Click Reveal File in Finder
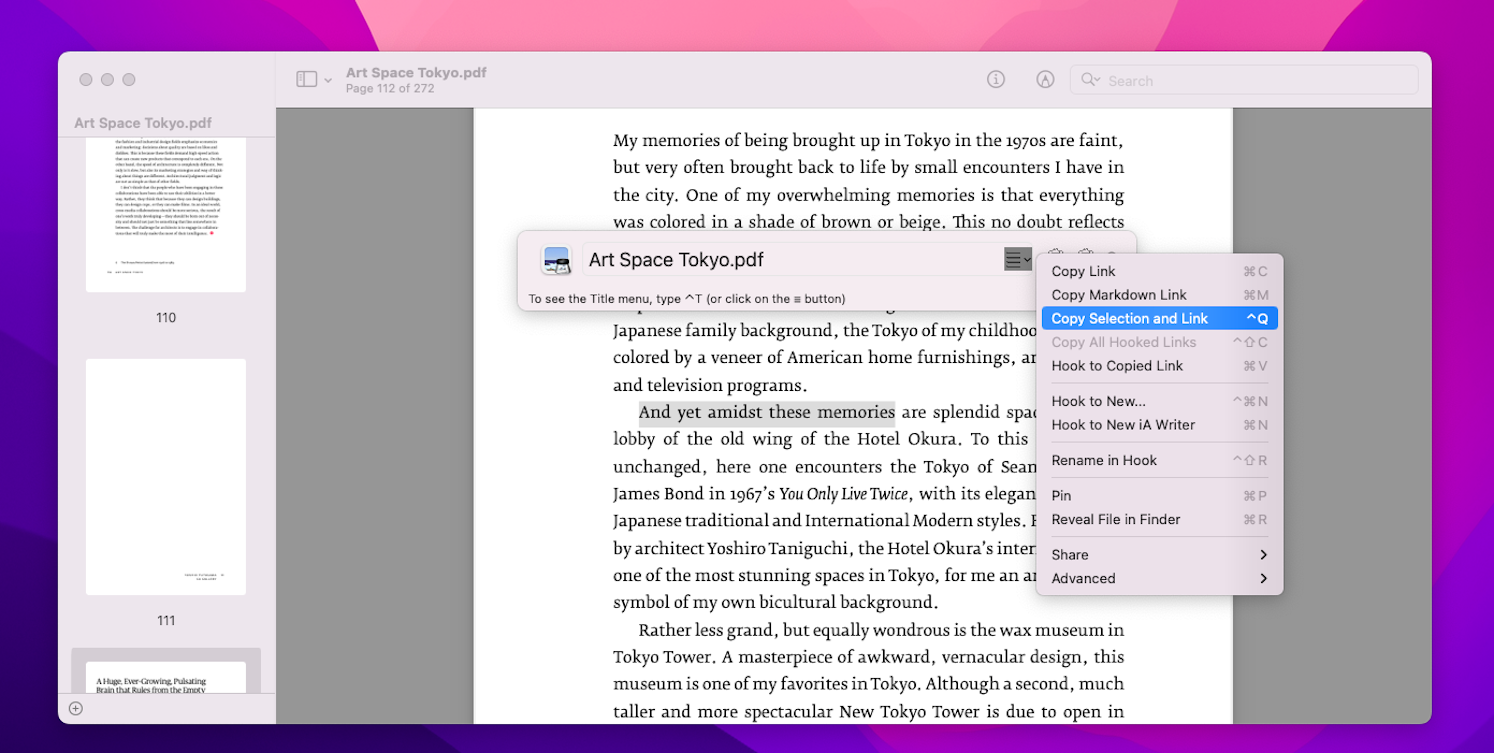This screenshot has width=1494, height=753. pyautogui.click(x=1116, y=519)
